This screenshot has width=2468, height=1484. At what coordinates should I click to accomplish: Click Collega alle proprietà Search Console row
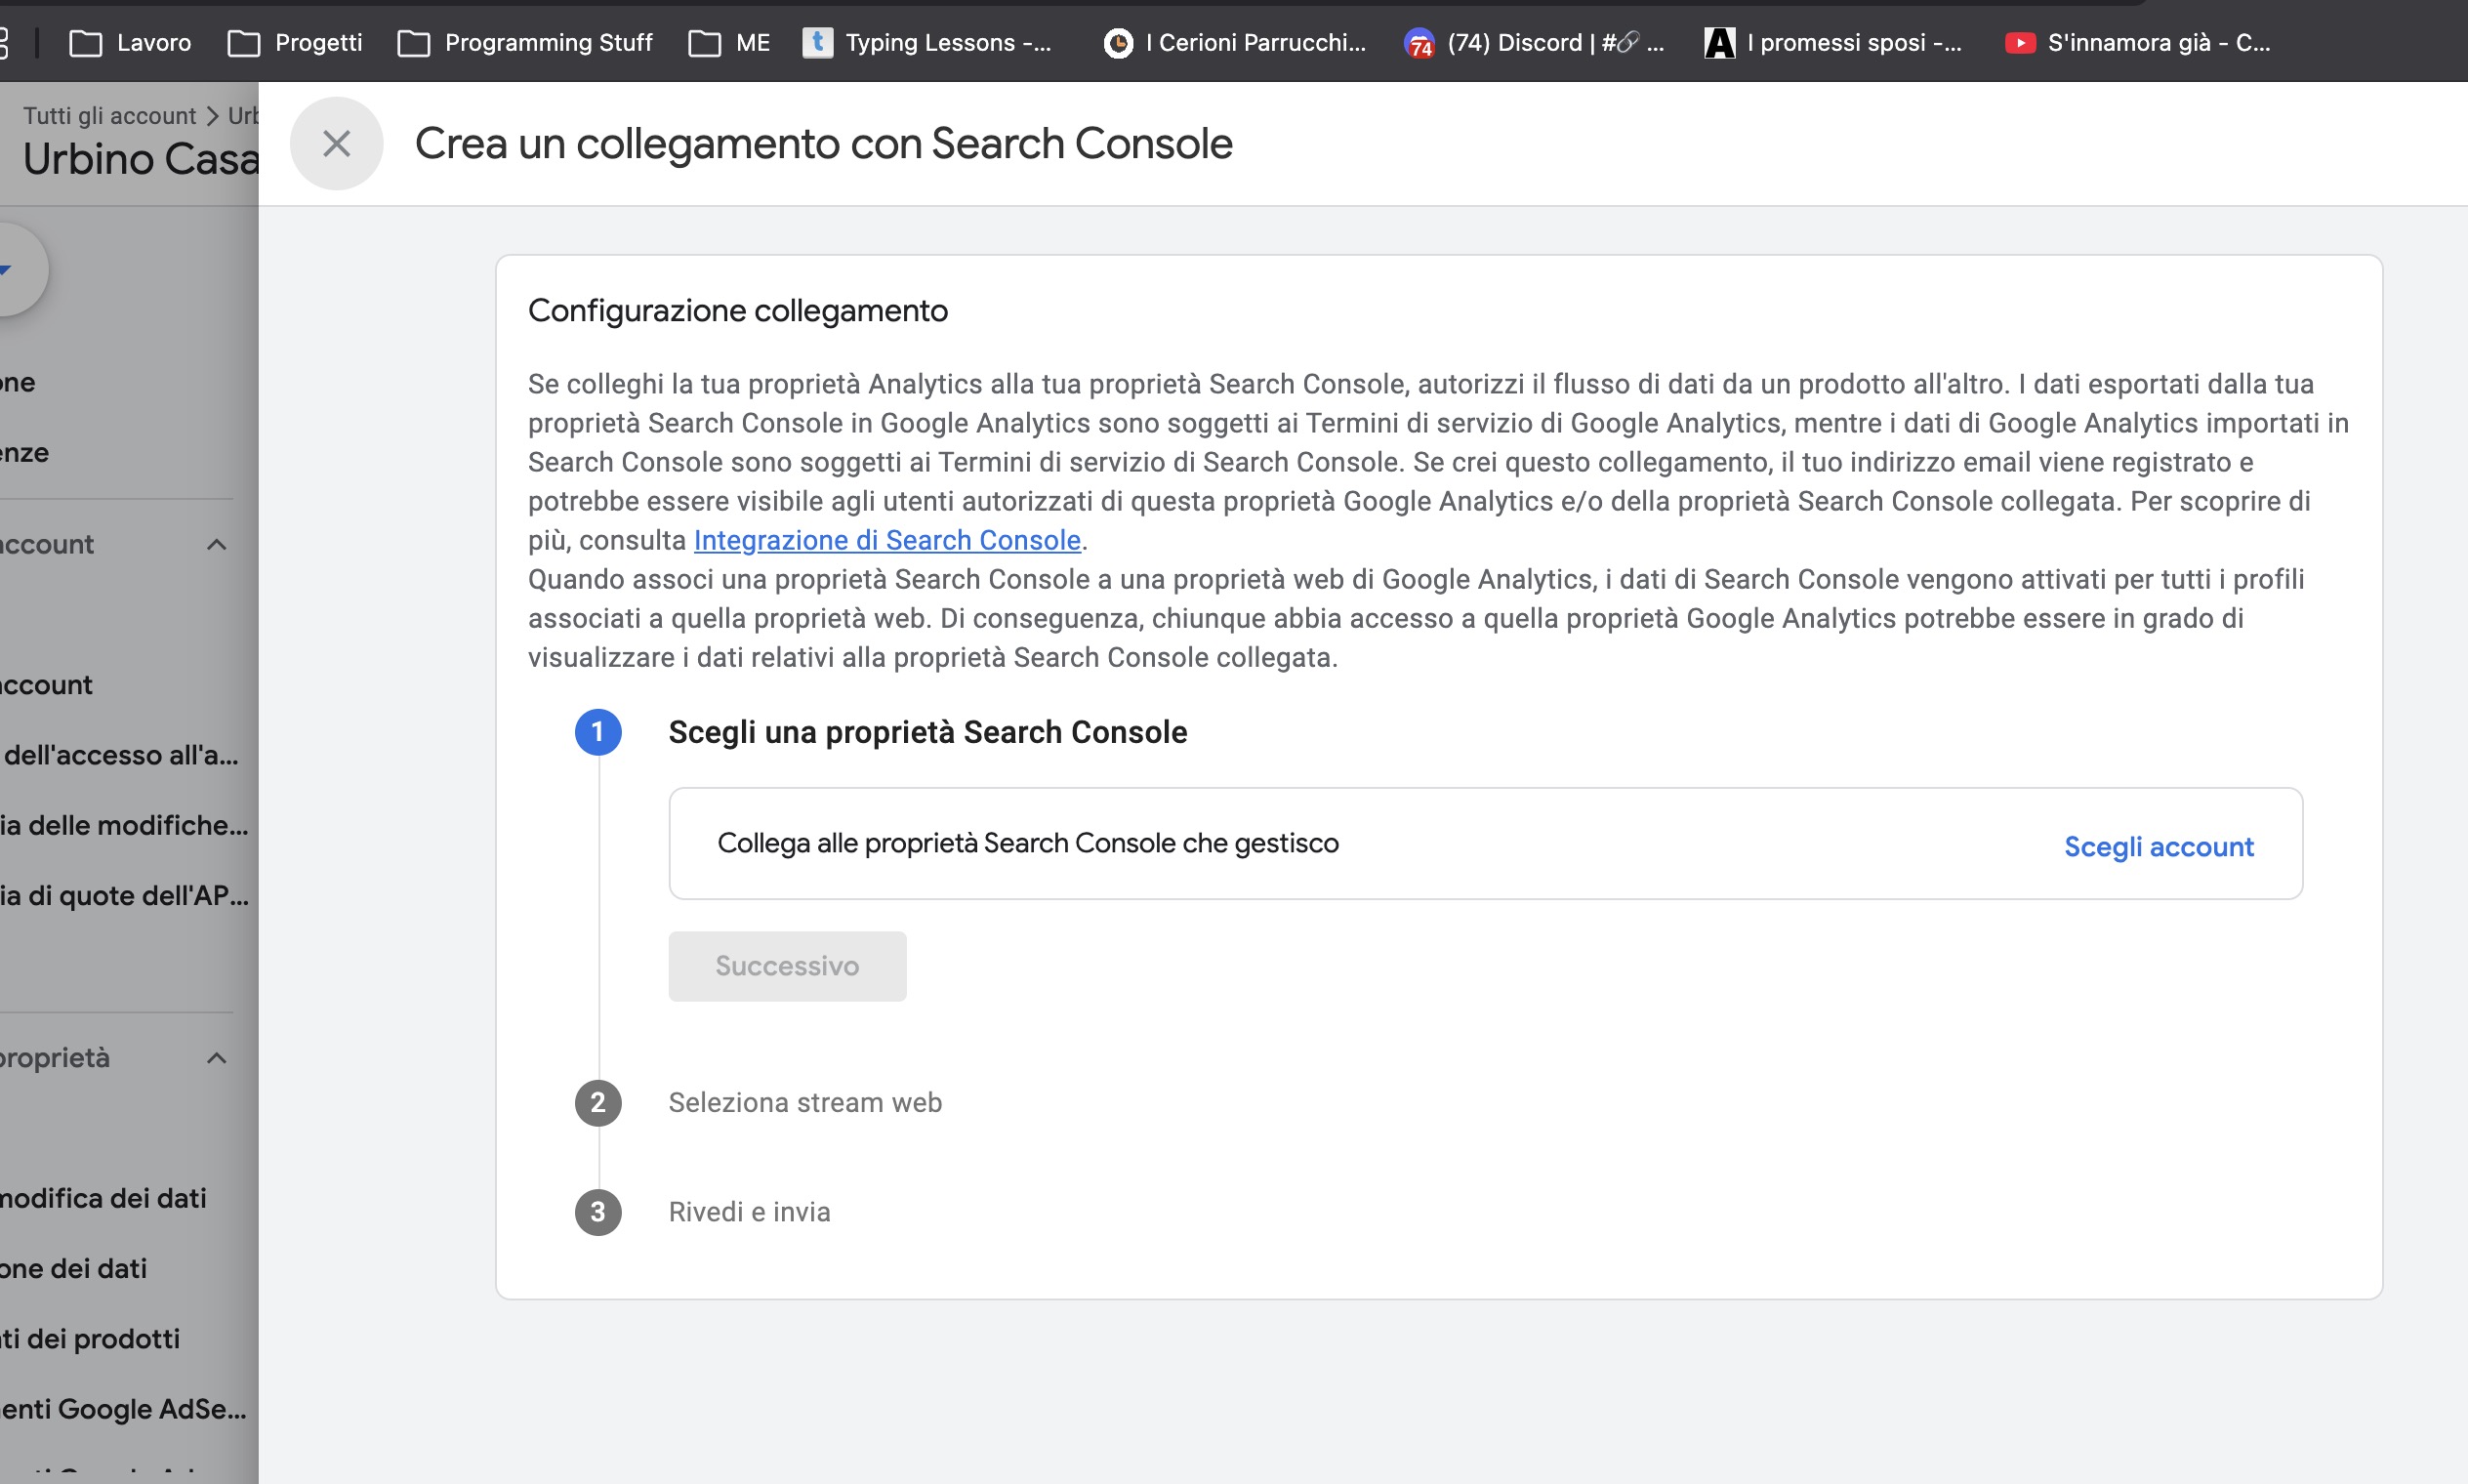tap(1486, 843)
